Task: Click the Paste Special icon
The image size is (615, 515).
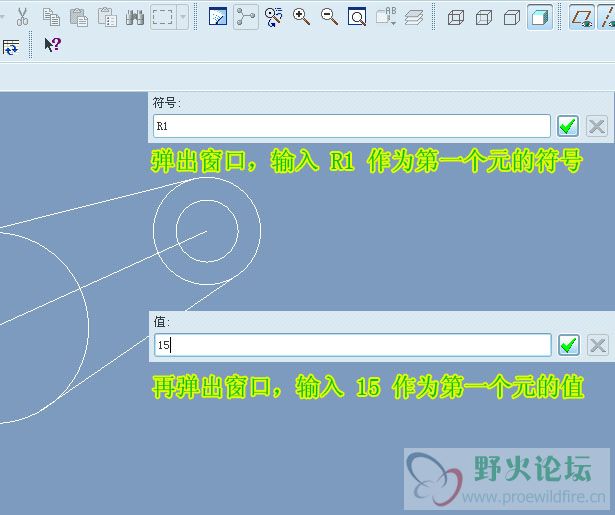Action: 107,17
